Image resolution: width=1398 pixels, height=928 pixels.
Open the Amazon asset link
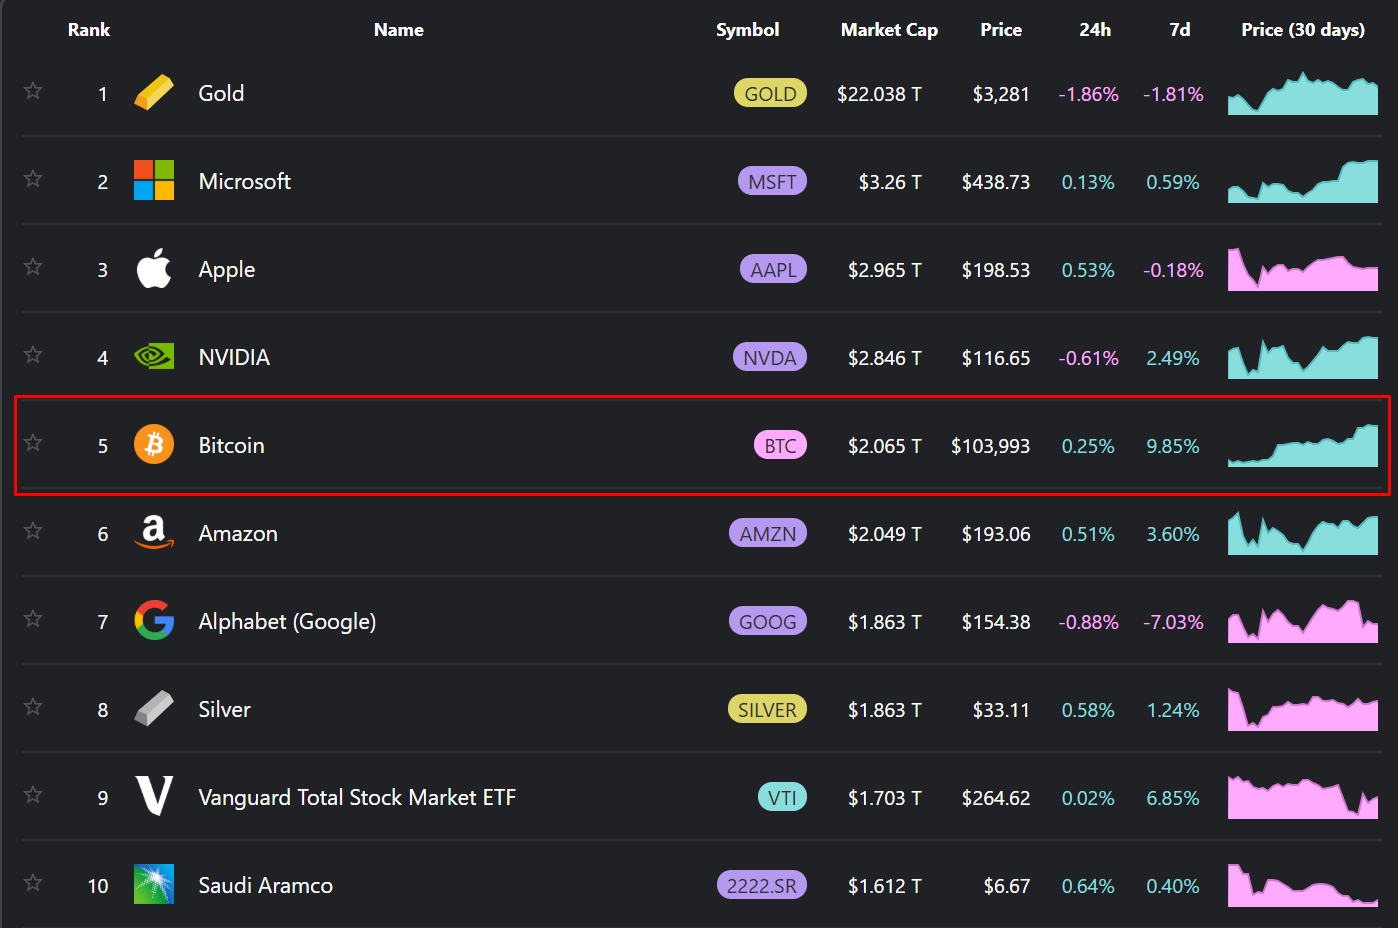pyautogui.click(x=238, y=533)
